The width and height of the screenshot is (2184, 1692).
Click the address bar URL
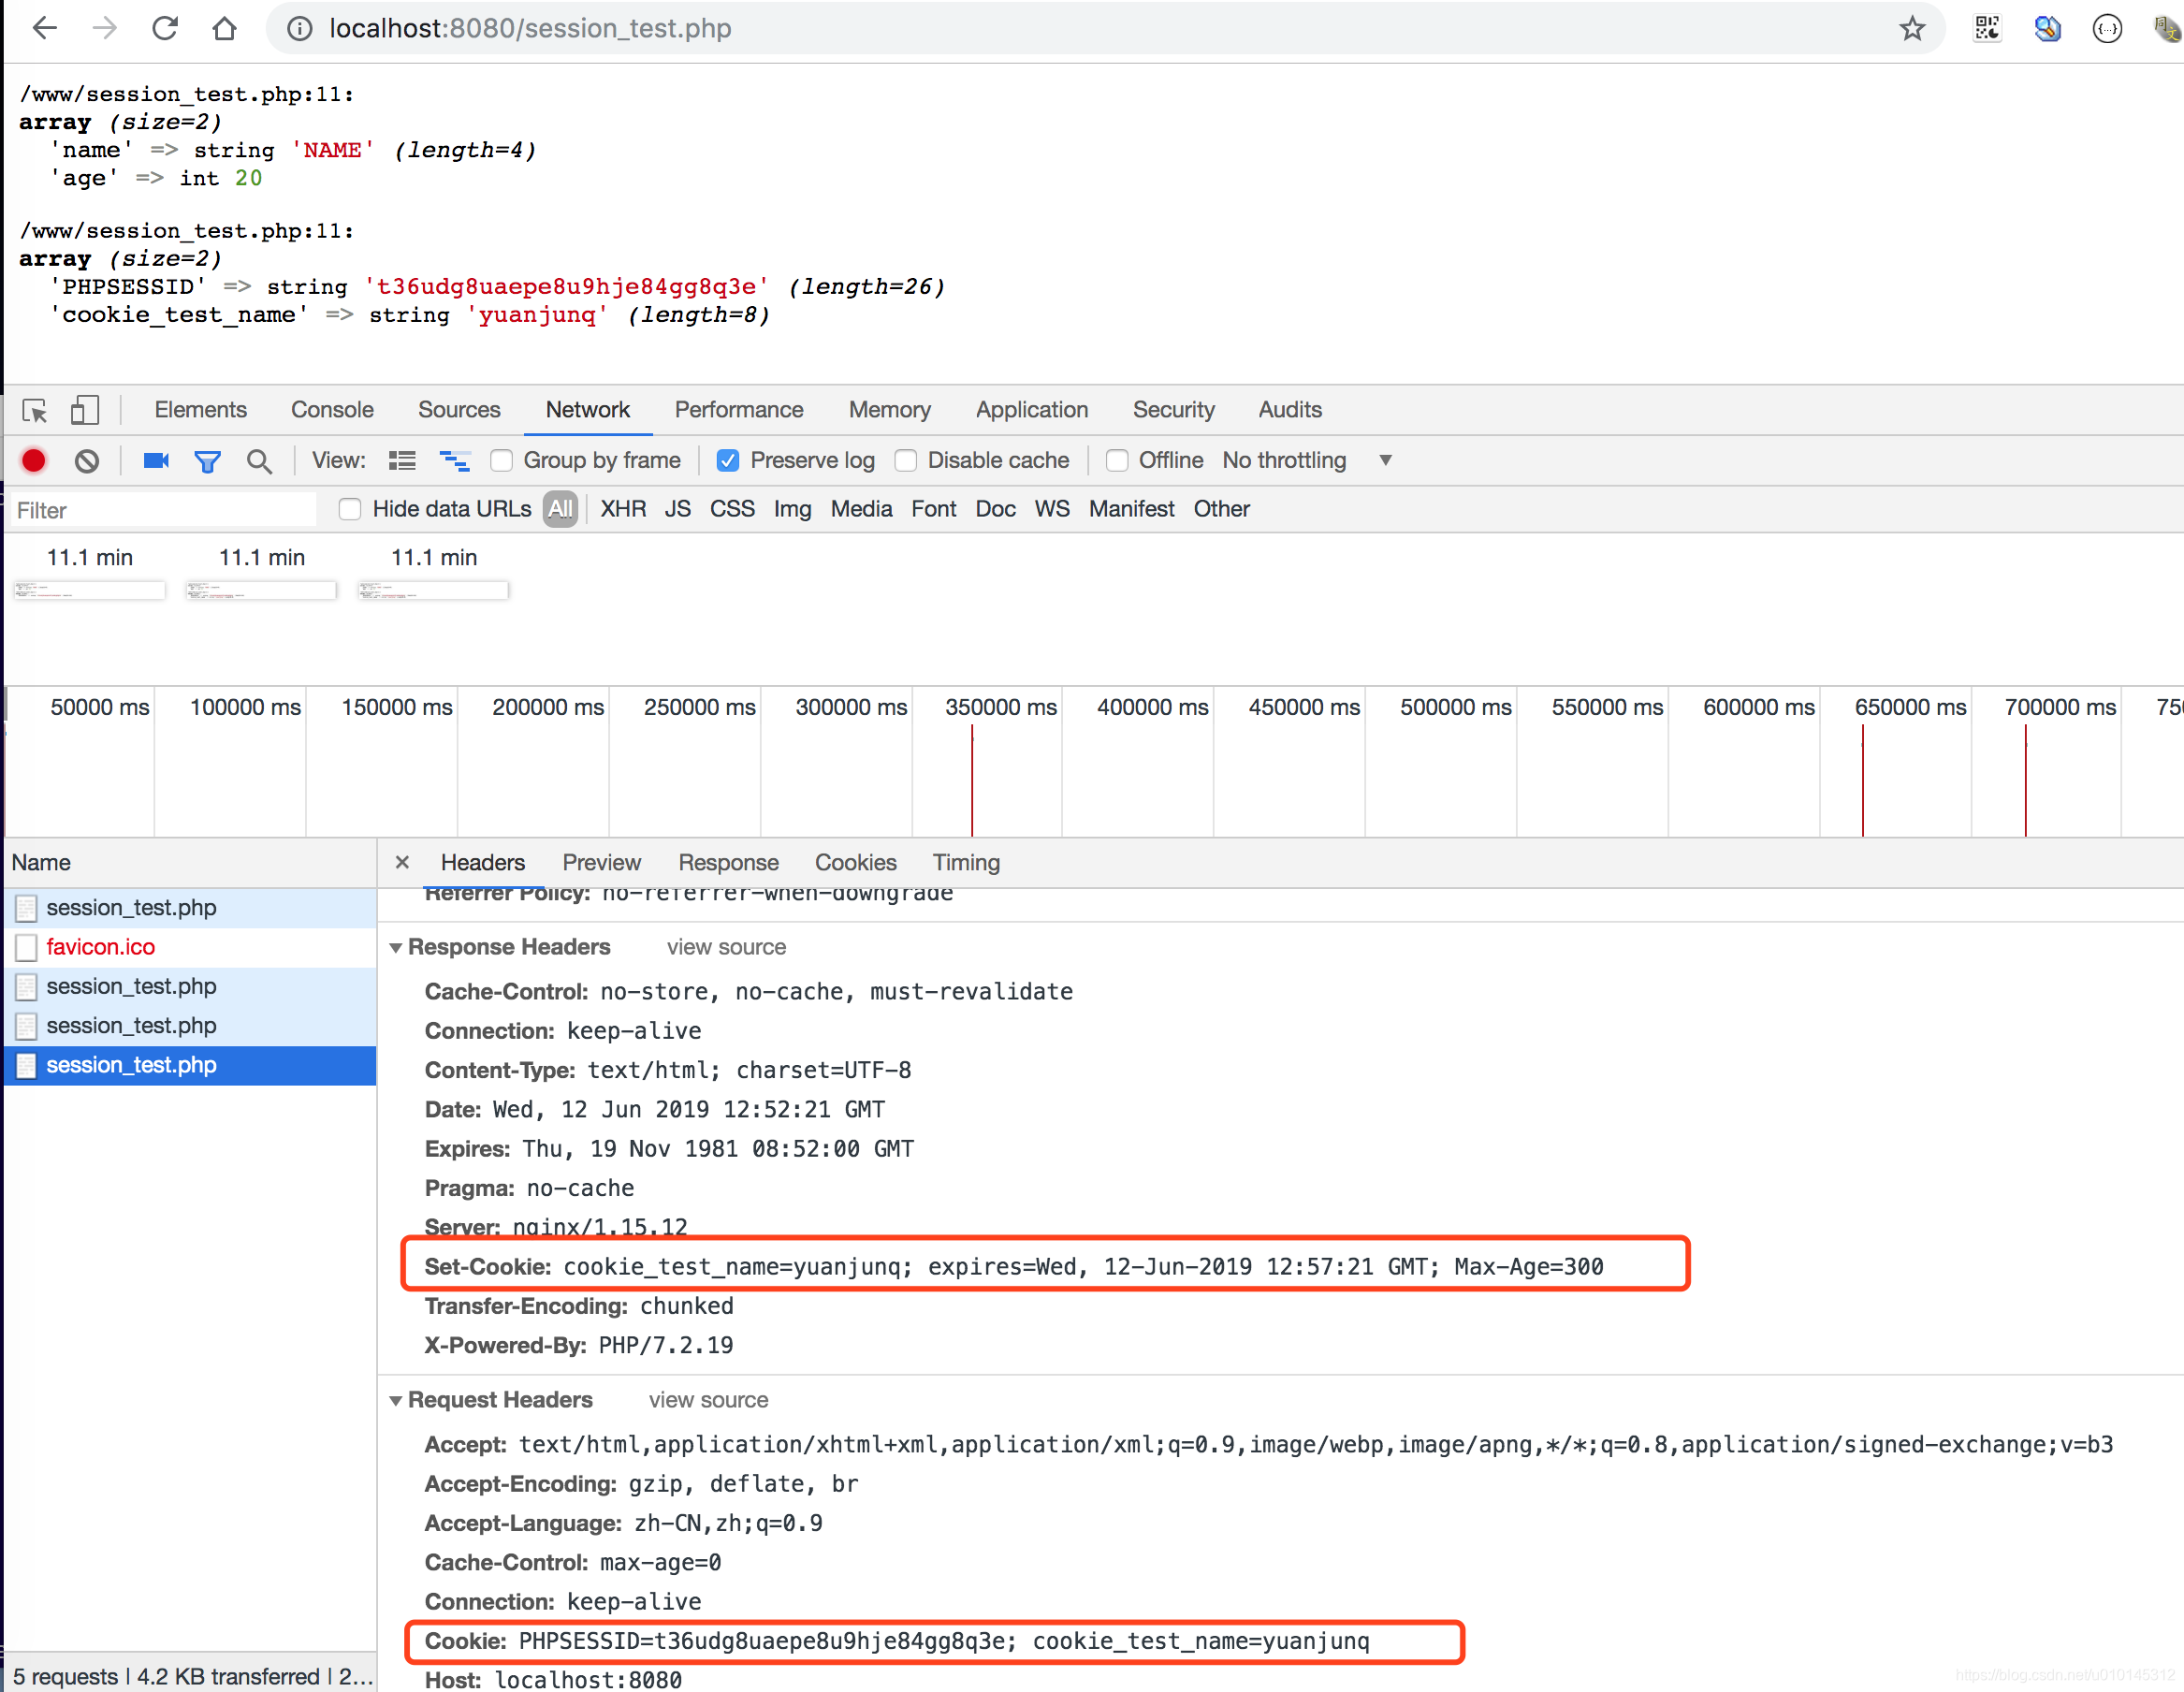530,28
